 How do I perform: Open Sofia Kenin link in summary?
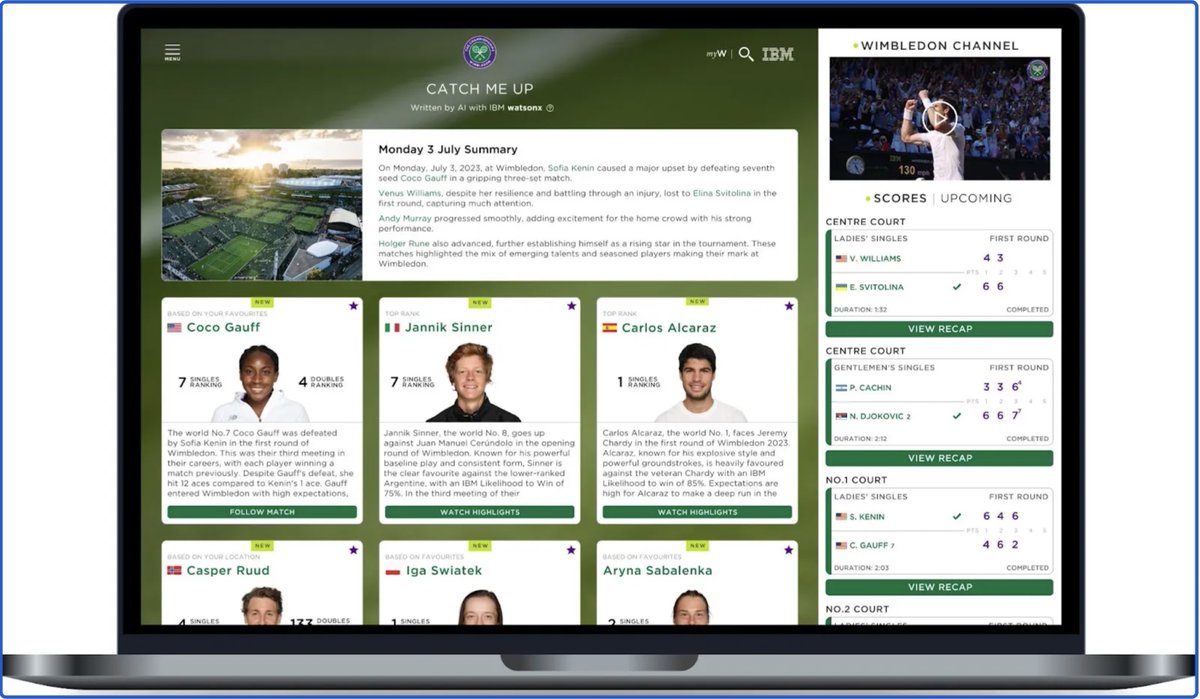click(571, 168)
